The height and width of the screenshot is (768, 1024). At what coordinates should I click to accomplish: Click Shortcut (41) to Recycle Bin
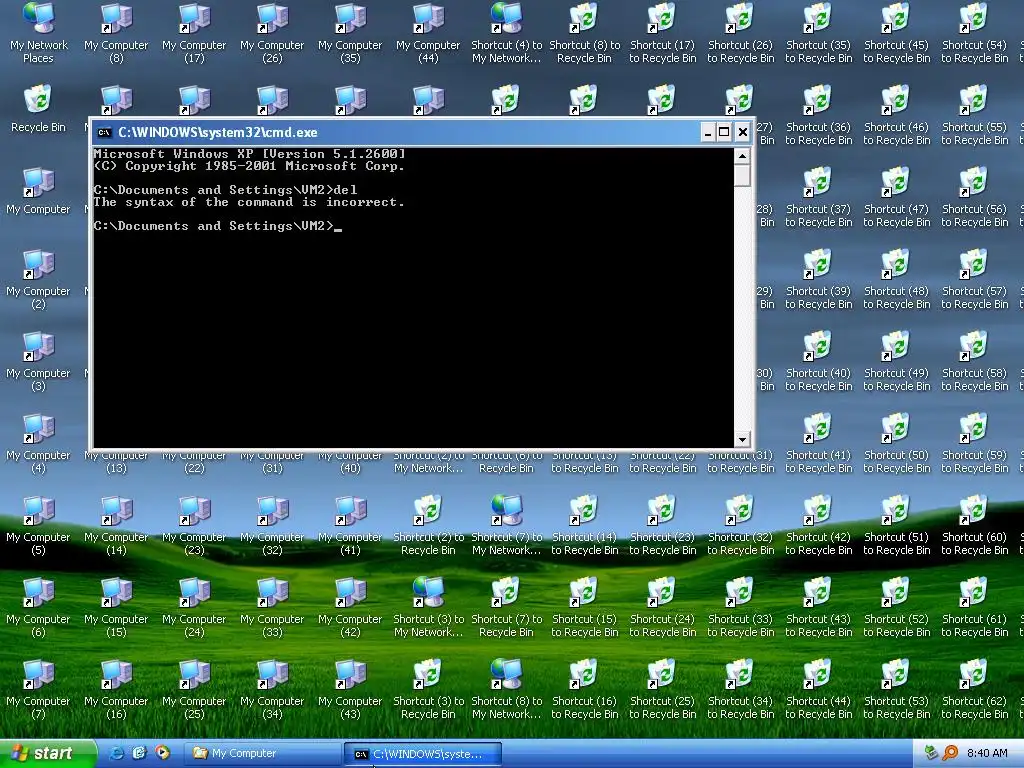coord(818,443)
